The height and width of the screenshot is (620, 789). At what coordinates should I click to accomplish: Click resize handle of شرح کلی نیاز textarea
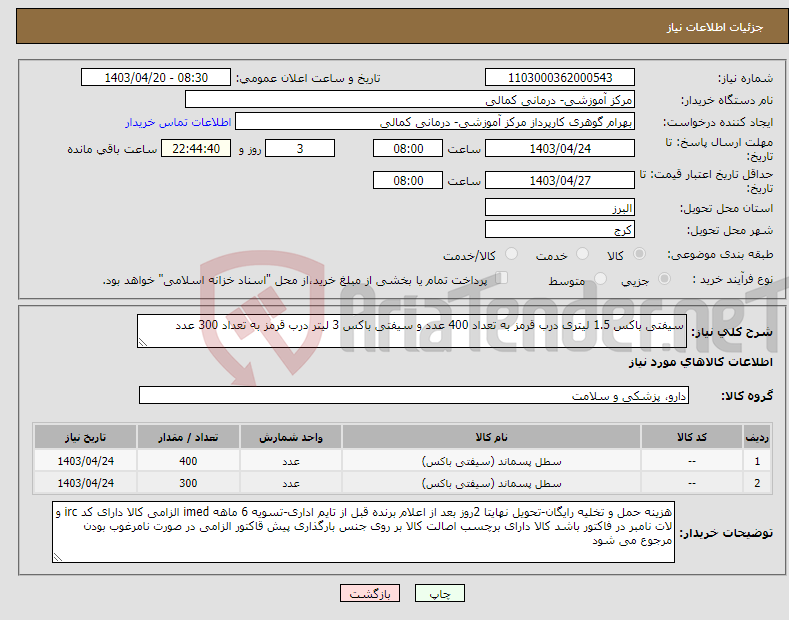(143, 342)
